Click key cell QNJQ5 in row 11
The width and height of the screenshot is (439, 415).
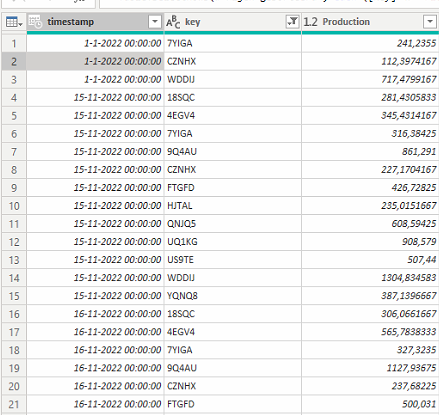click(x=233, y=224)
